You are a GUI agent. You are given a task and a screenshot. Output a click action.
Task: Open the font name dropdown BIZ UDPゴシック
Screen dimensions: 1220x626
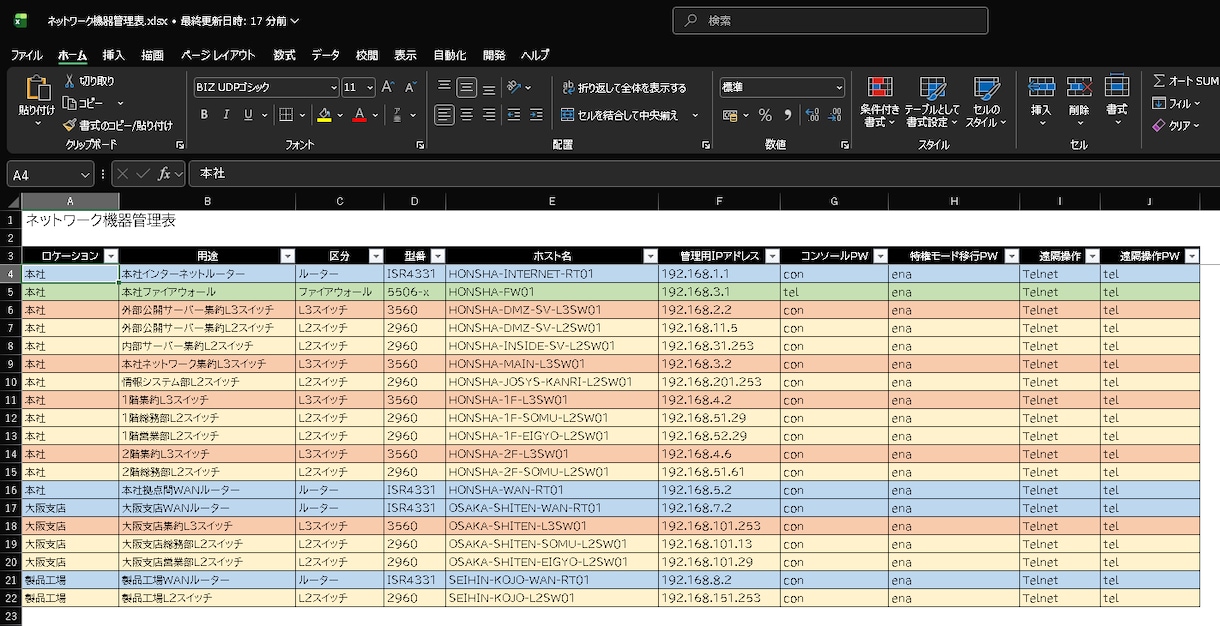point(334,88)
